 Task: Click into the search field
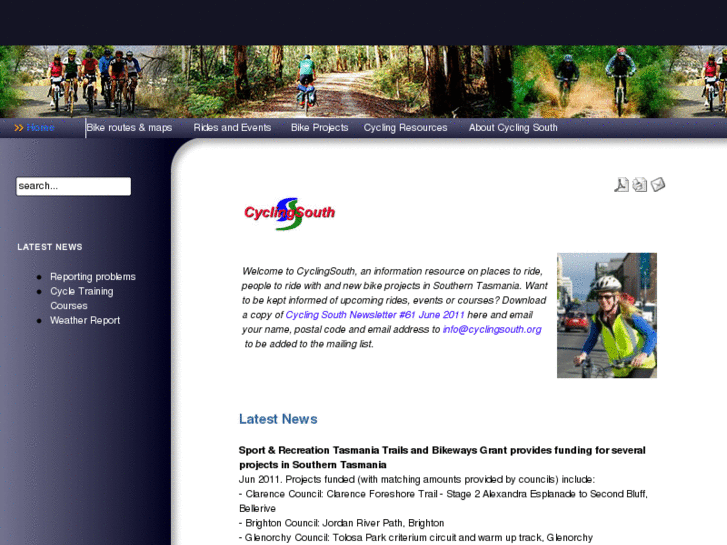tap(73, 186)
